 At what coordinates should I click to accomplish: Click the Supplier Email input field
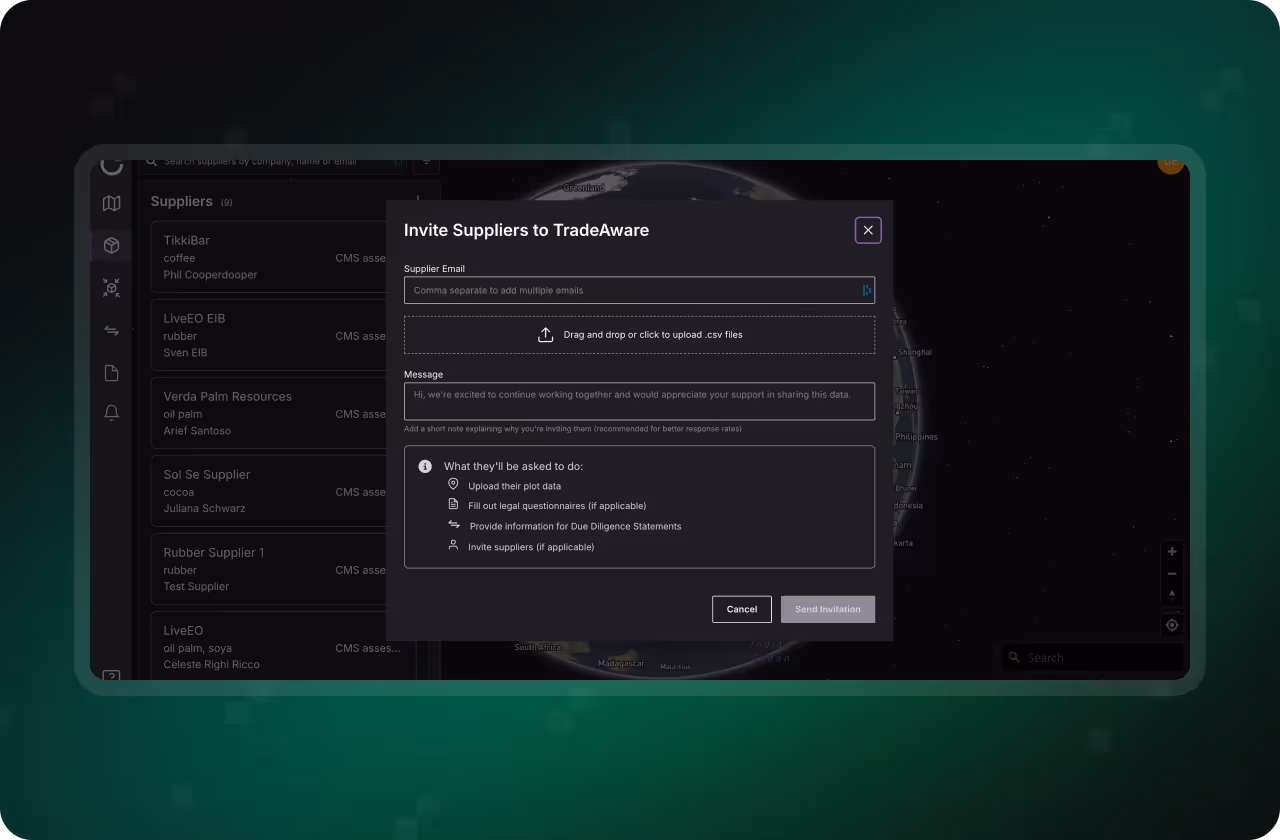[639, 290]
